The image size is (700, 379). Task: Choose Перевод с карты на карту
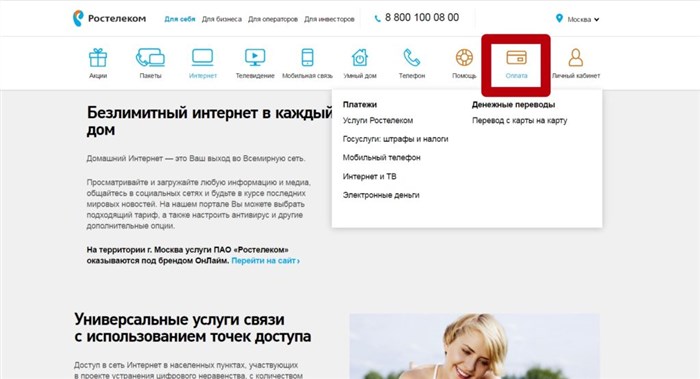pos(520,121)
